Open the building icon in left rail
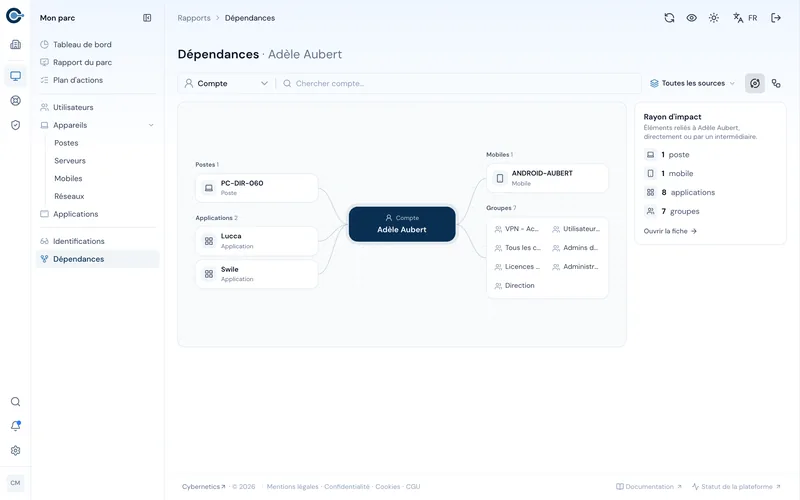Image resolution: width=800 pixels, height=500 pixels. (15, 44)
